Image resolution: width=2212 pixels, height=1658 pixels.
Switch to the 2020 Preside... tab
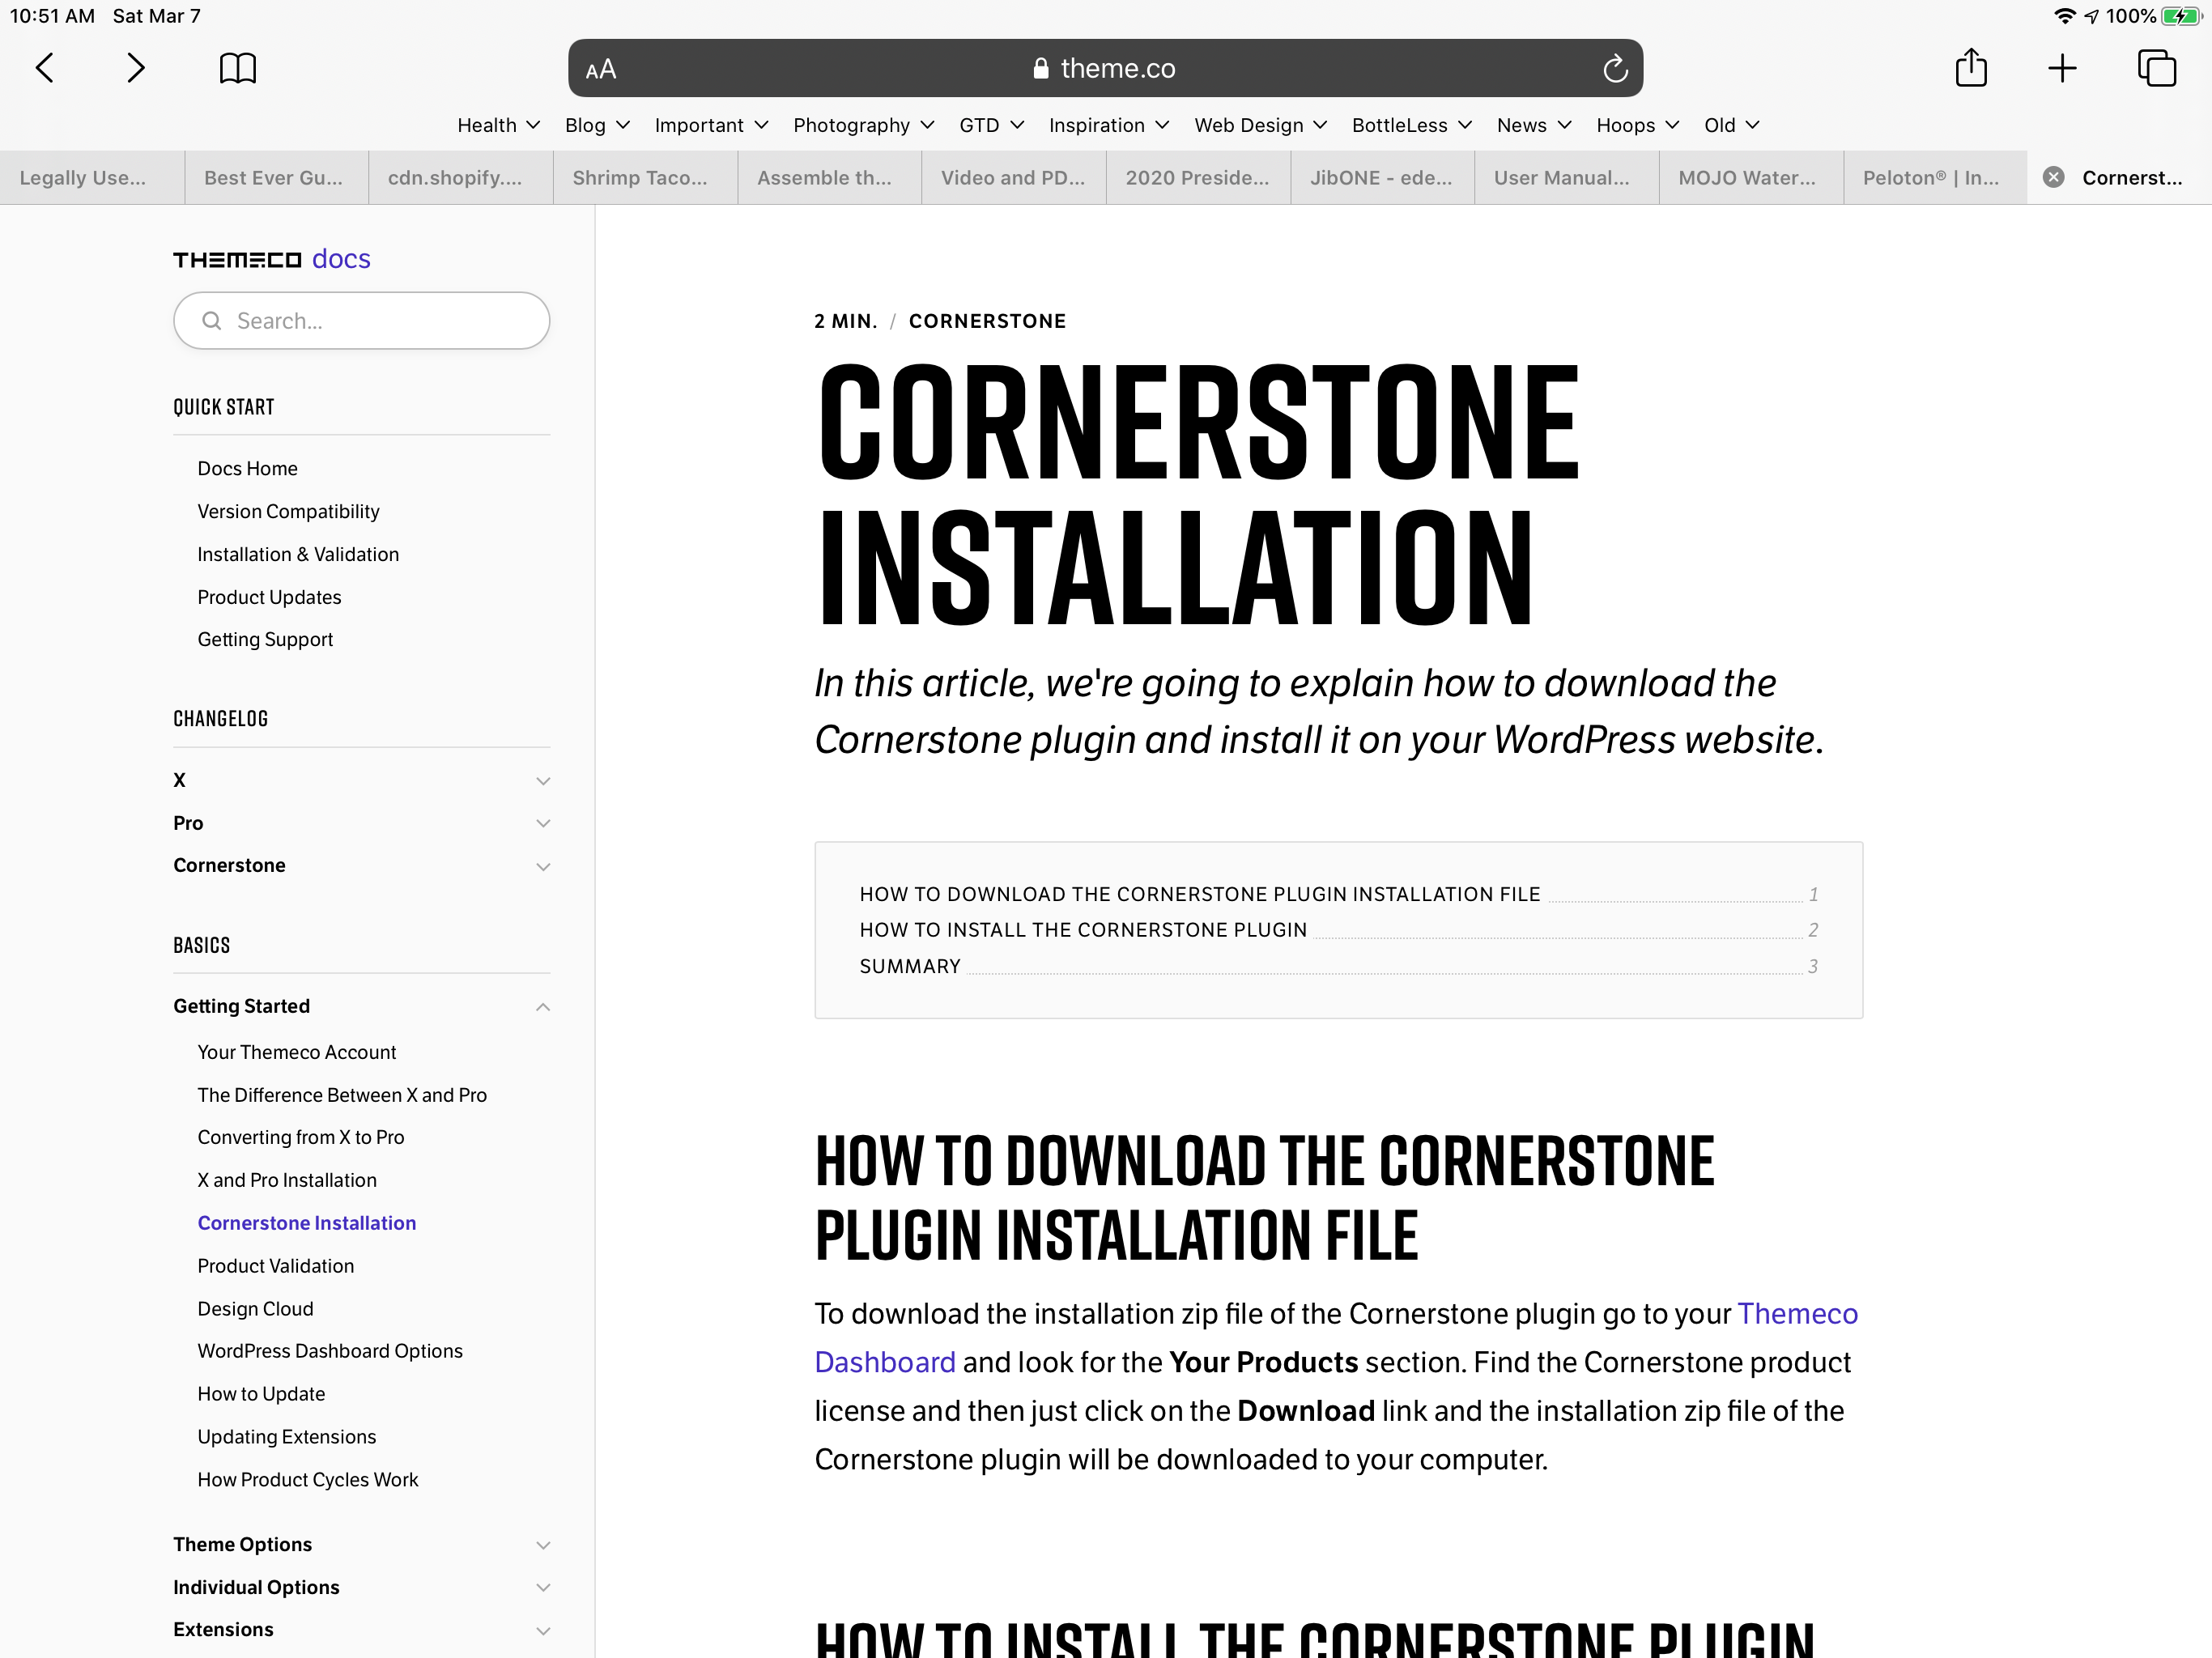pos(1198,177)
